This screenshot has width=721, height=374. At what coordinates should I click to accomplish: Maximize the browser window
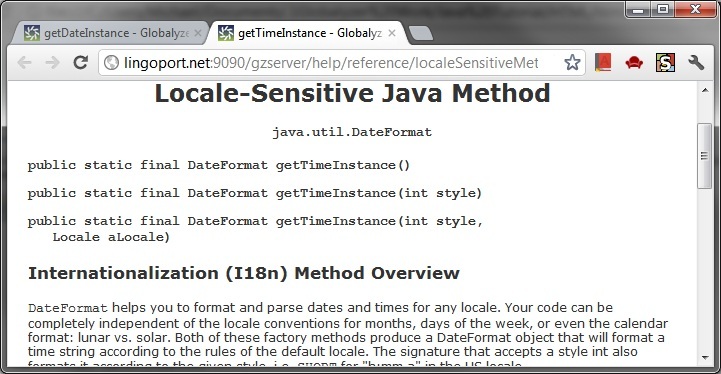pos(663,8)
